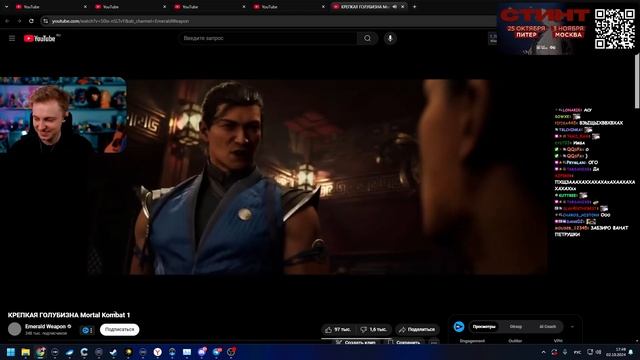This screenshot has width=640, height=360.
Task: Close the КРЕПКАЯ ГОЛУБИЗНА browser tab
Action: pyautogui.click(x=403, y=7)
